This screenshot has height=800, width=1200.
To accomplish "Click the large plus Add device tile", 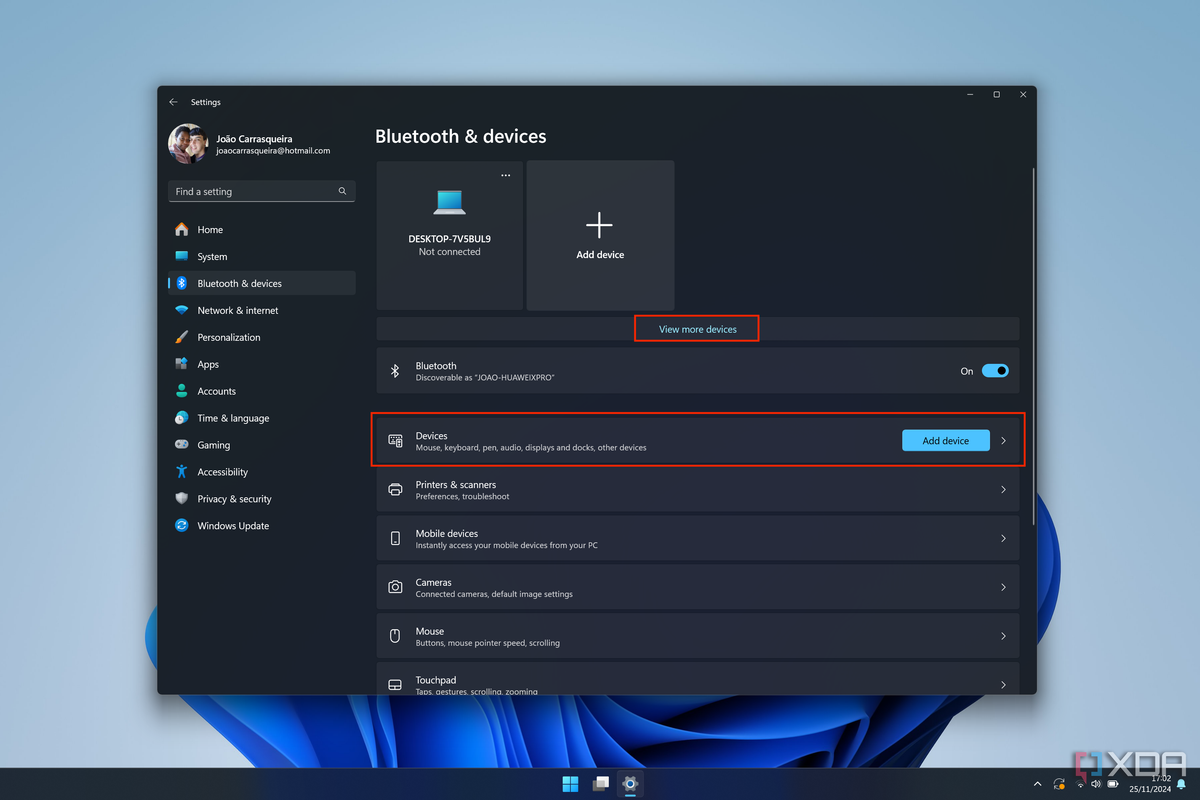I will 600,235.
